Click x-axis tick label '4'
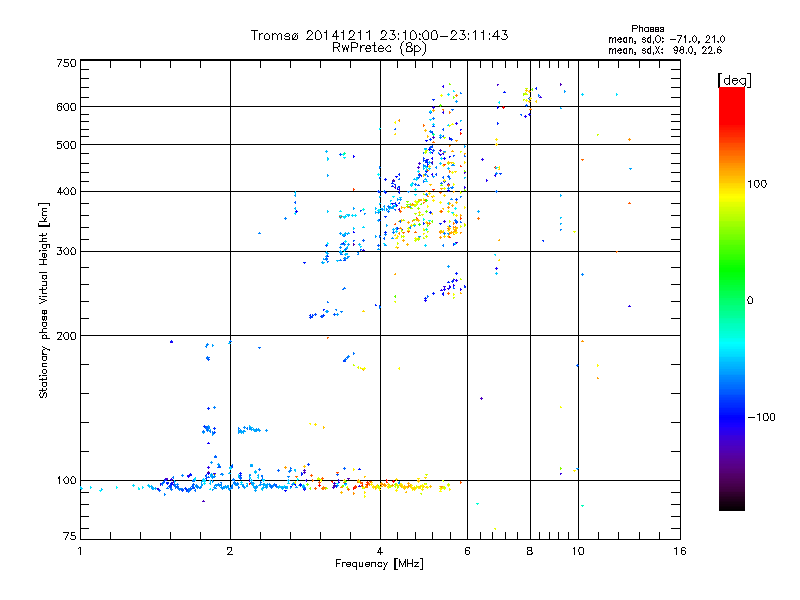800x600 pixels. (x=380, y=551)
